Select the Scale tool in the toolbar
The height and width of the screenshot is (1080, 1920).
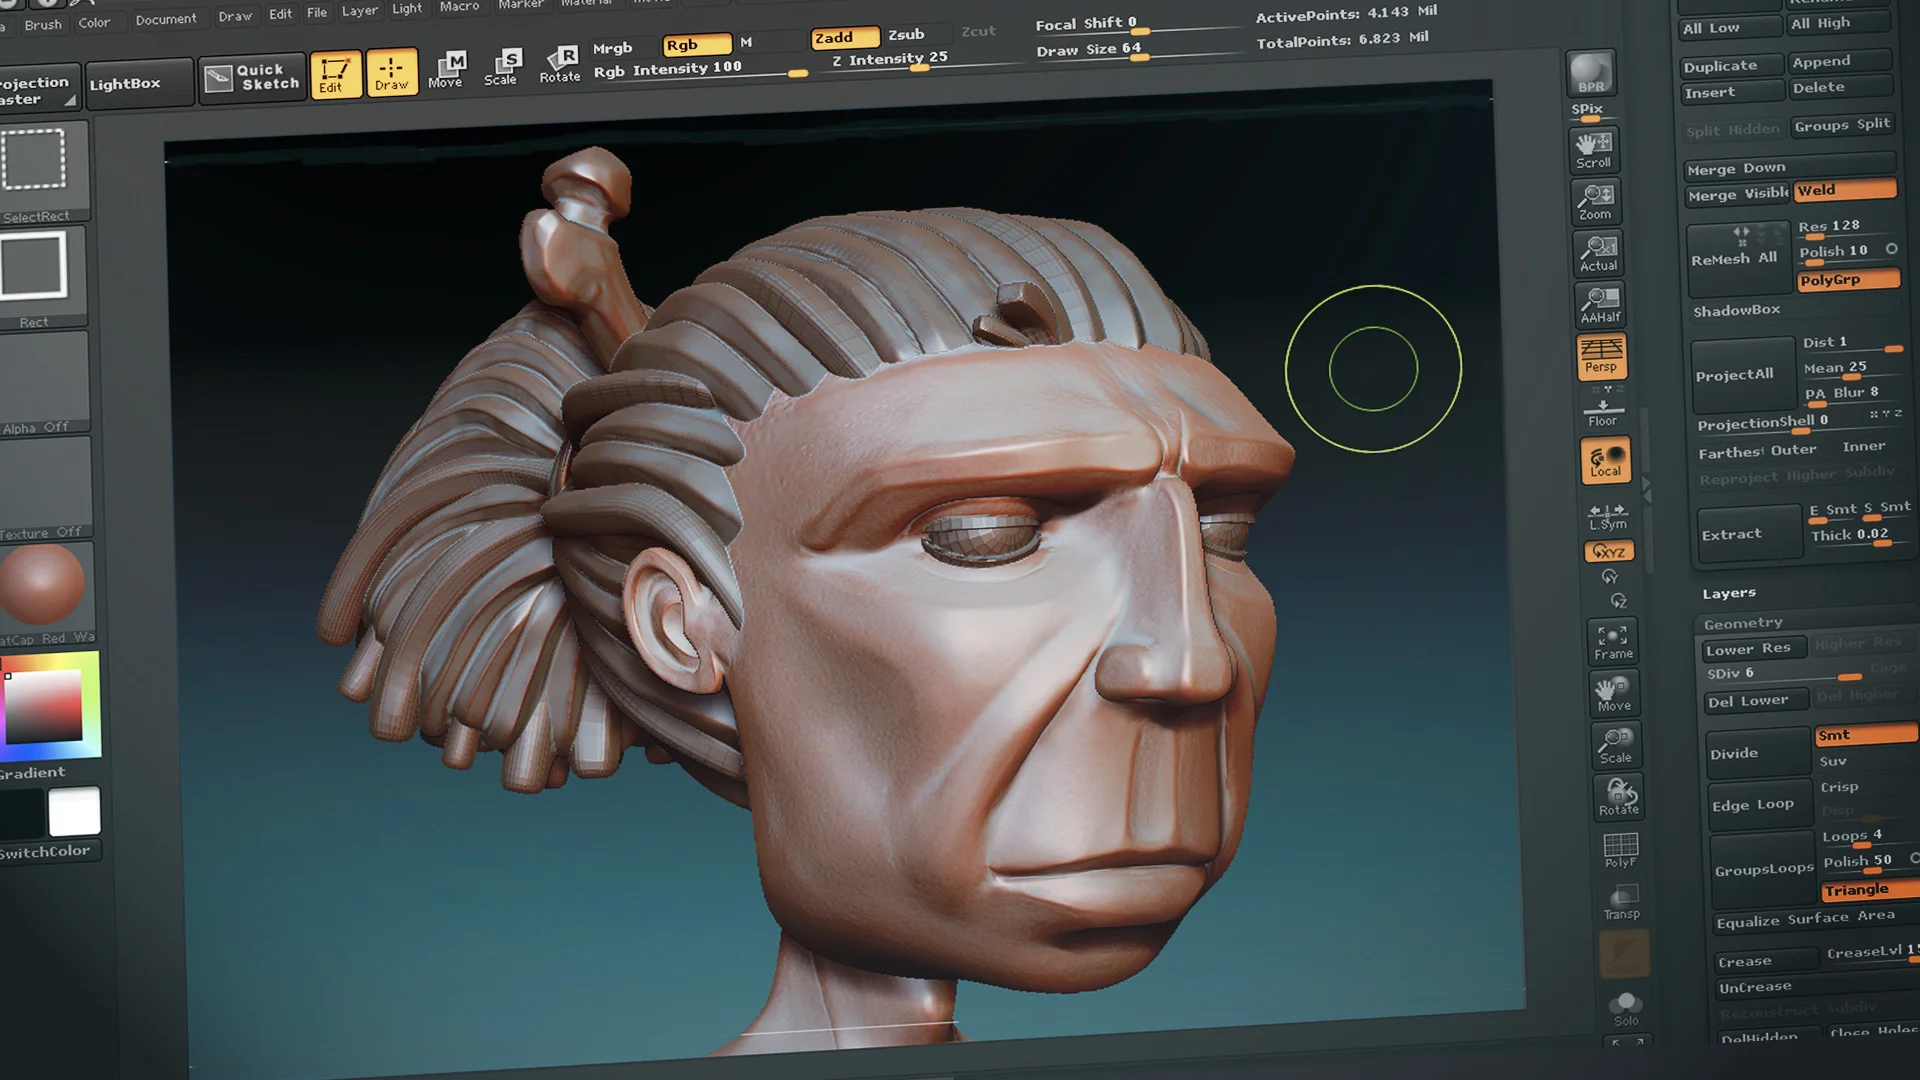click(x=503, y=65)
